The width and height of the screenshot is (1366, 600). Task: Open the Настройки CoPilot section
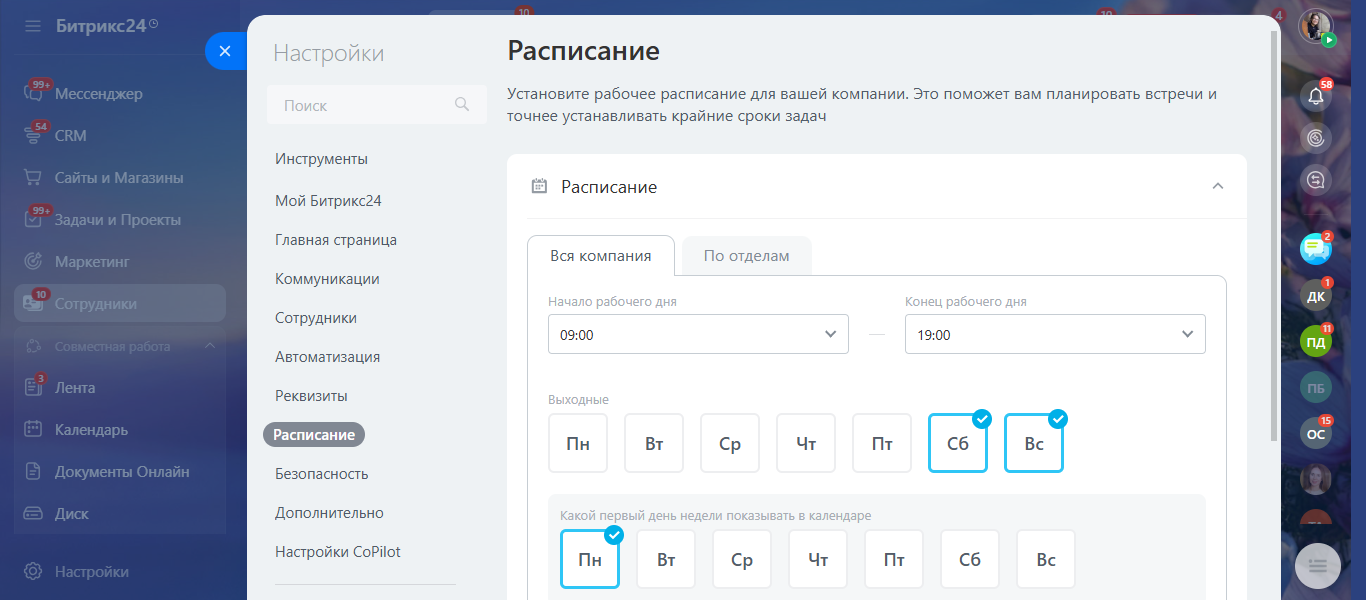point(338,551)
